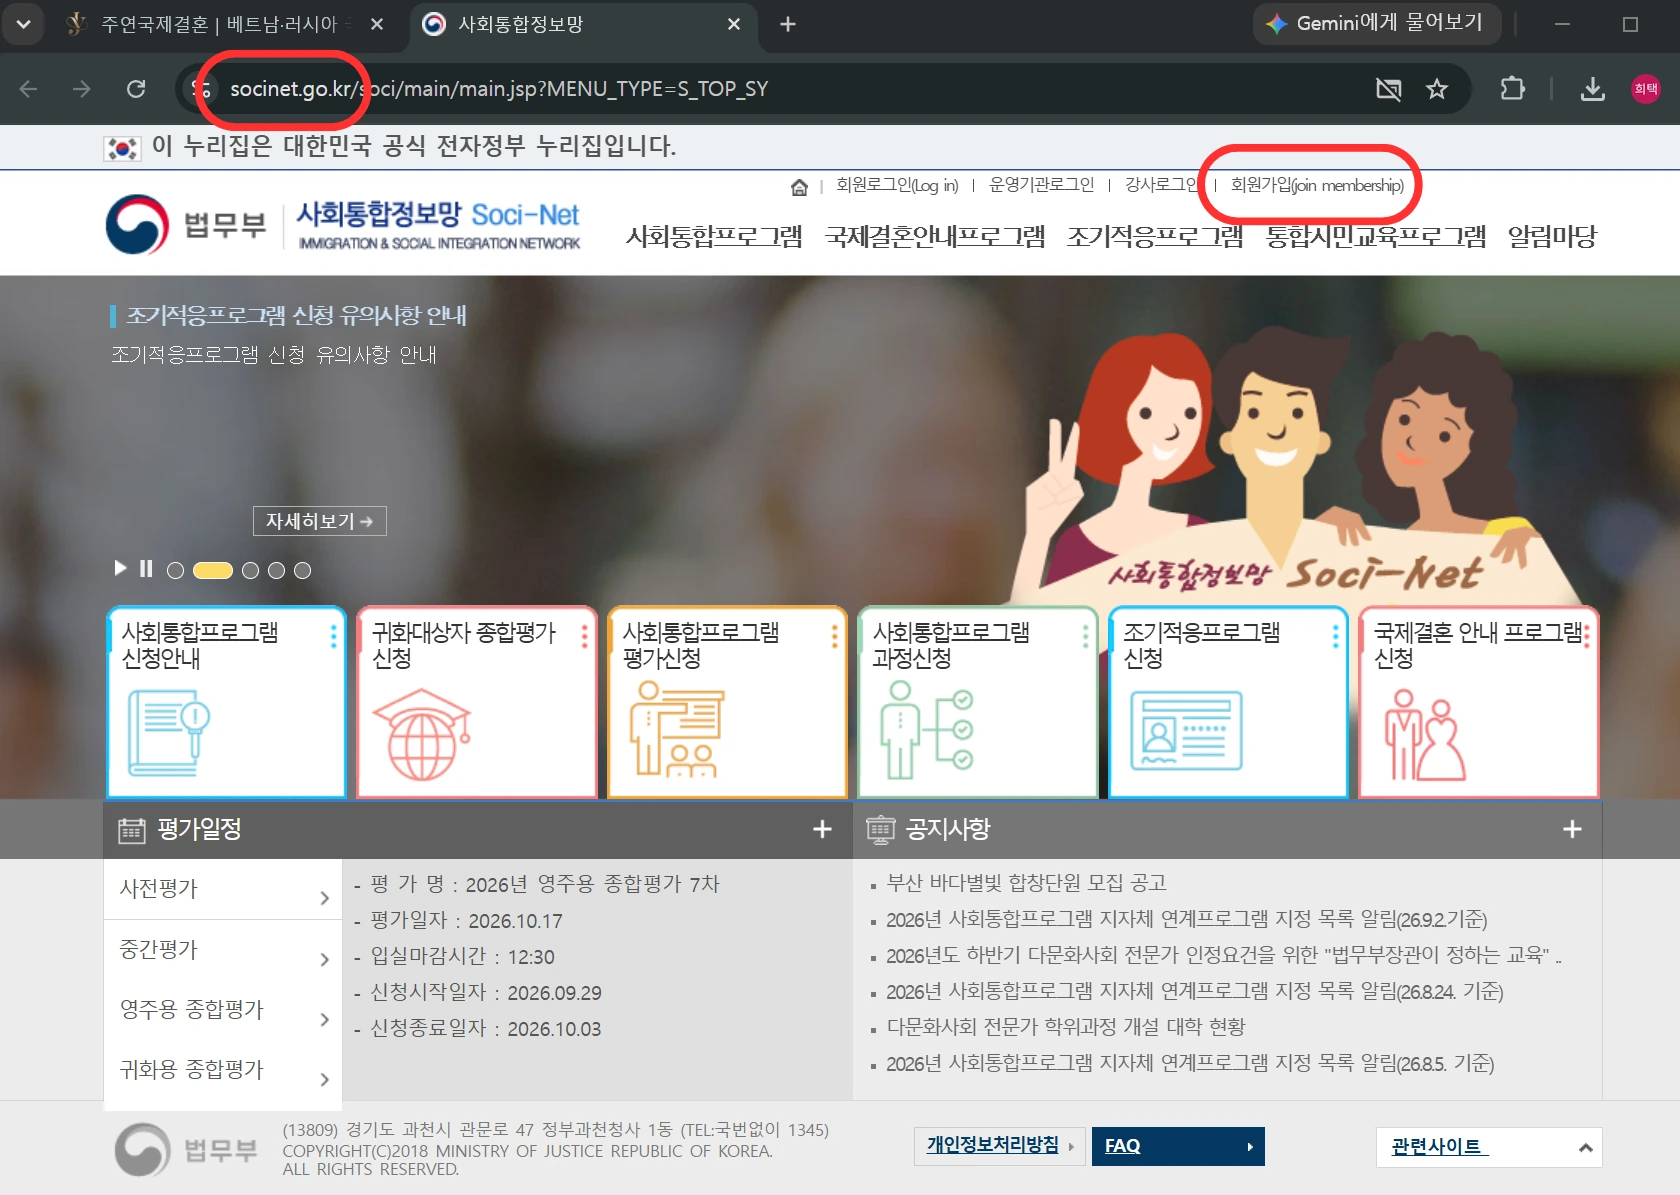The height and width of the screenshot is (1195, 1680).
Task: Select the fourth banner slide dot
Action: click(276, 570)
